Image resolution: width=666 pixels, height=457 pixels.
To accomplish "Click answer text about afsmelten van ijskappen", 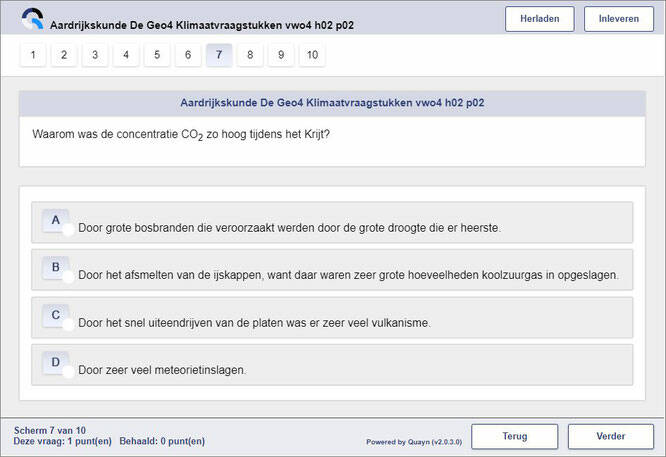I will [x=348, y=275].
